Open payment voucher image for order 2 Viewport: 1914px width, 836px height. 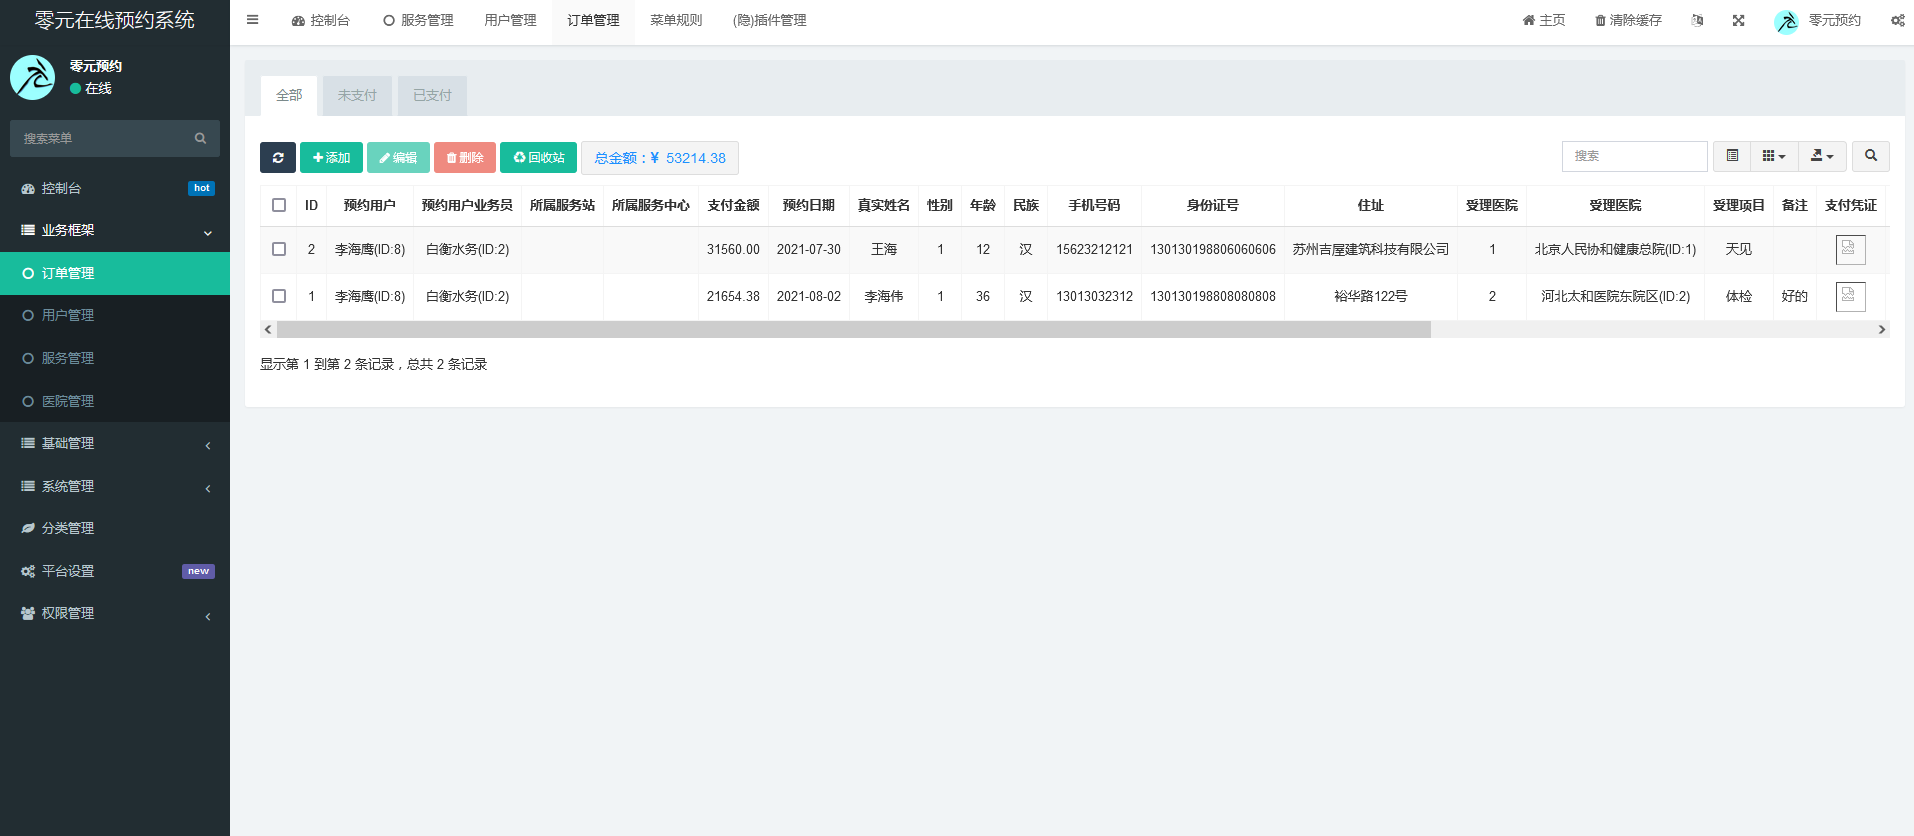pyautogui.click(x=1850, y=249)
